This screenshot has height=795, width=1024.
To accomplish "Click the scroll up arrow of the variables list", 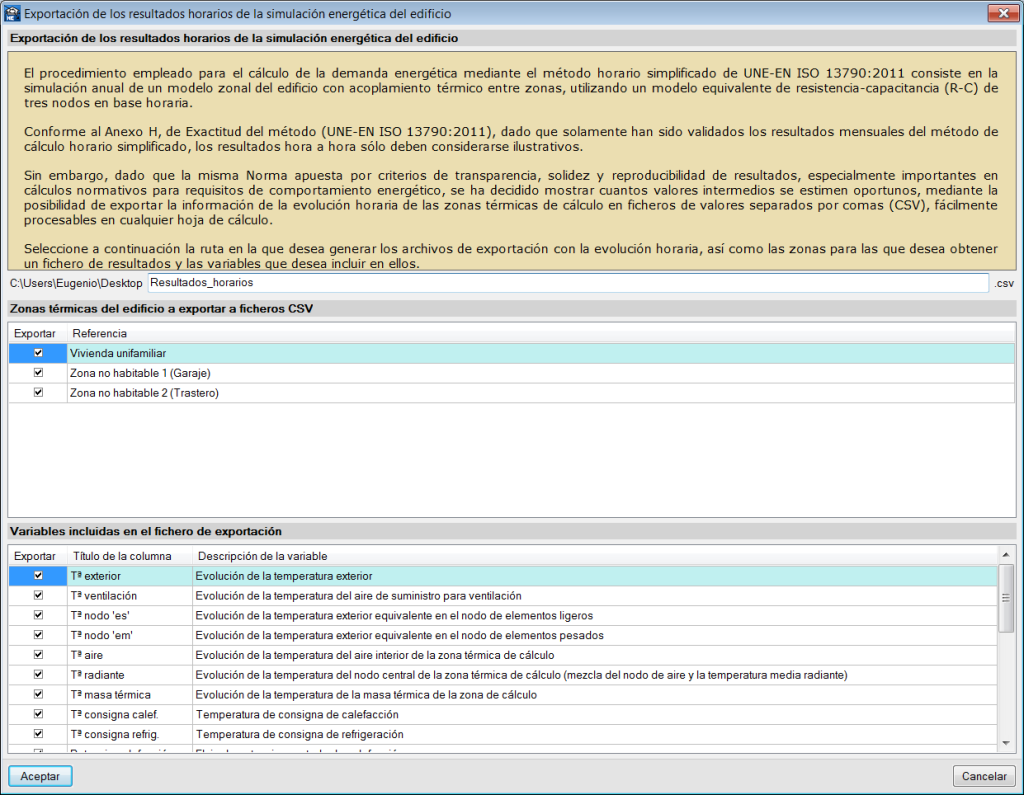I will pyautogui.click(x=1006, y=555).
